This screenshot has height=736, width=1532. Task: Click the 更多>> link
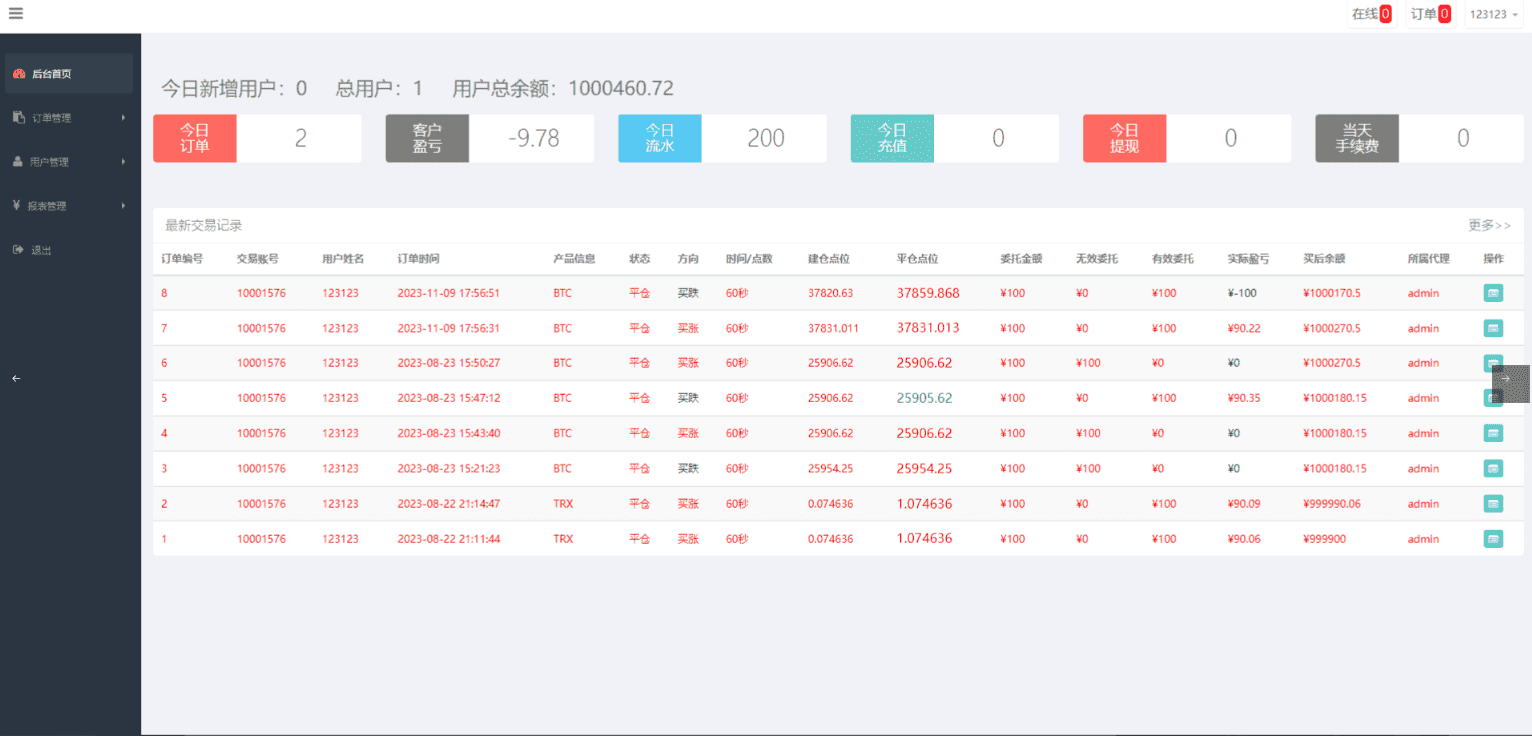1489,225
